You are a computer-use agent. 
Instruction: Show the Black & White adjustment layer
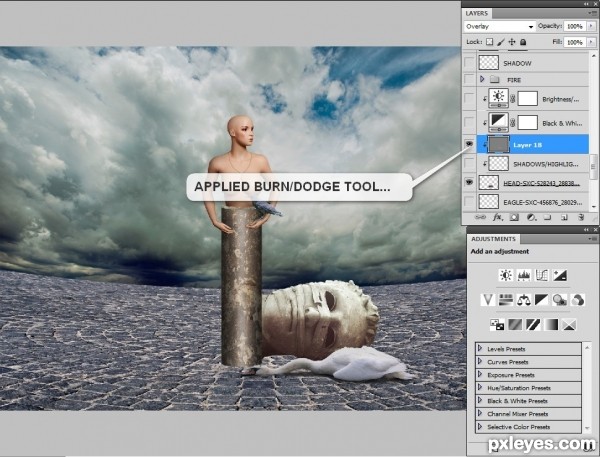pyautogui.click(x=469, y=123)
